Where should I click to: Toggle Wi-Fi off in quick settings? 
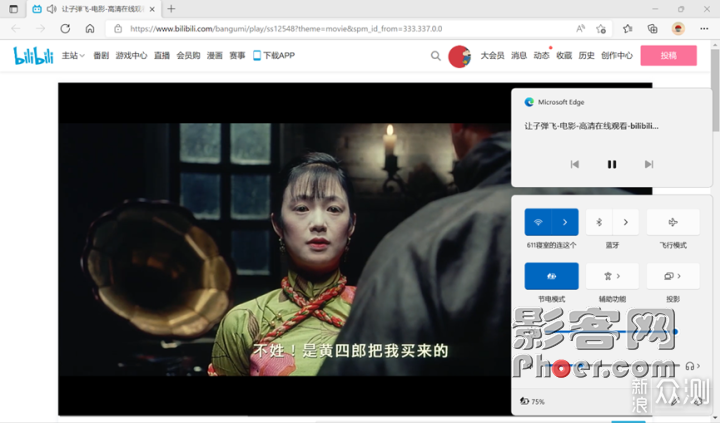point(538,222)
